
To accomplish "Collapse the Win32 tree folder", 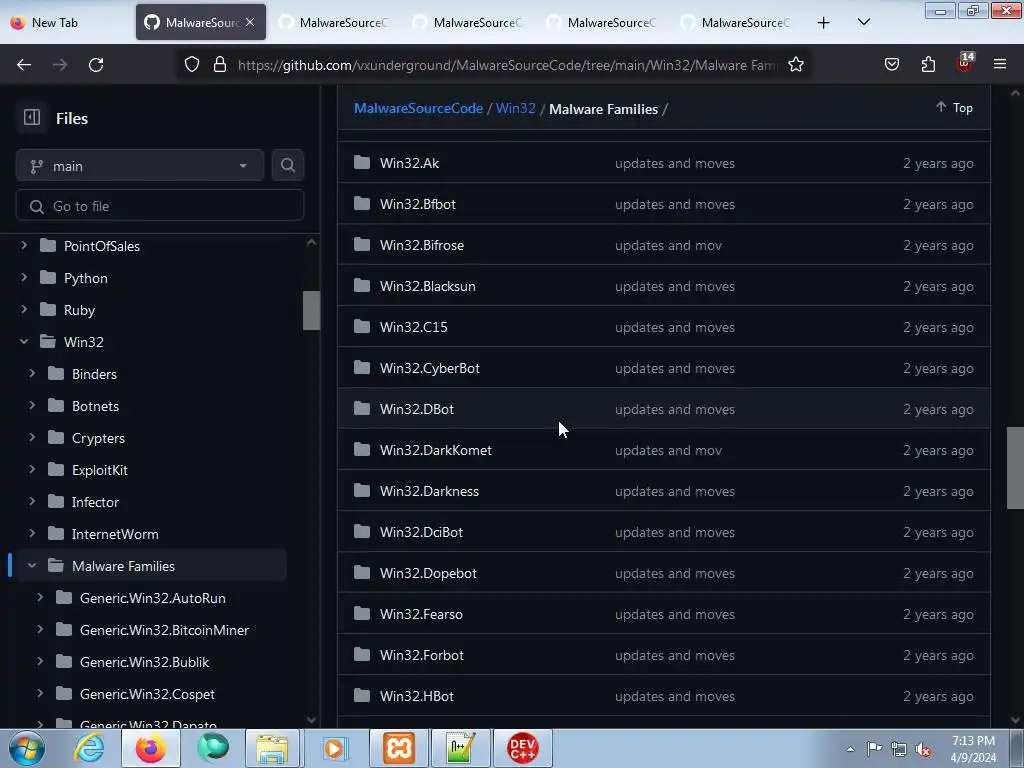I will (24, 342).
